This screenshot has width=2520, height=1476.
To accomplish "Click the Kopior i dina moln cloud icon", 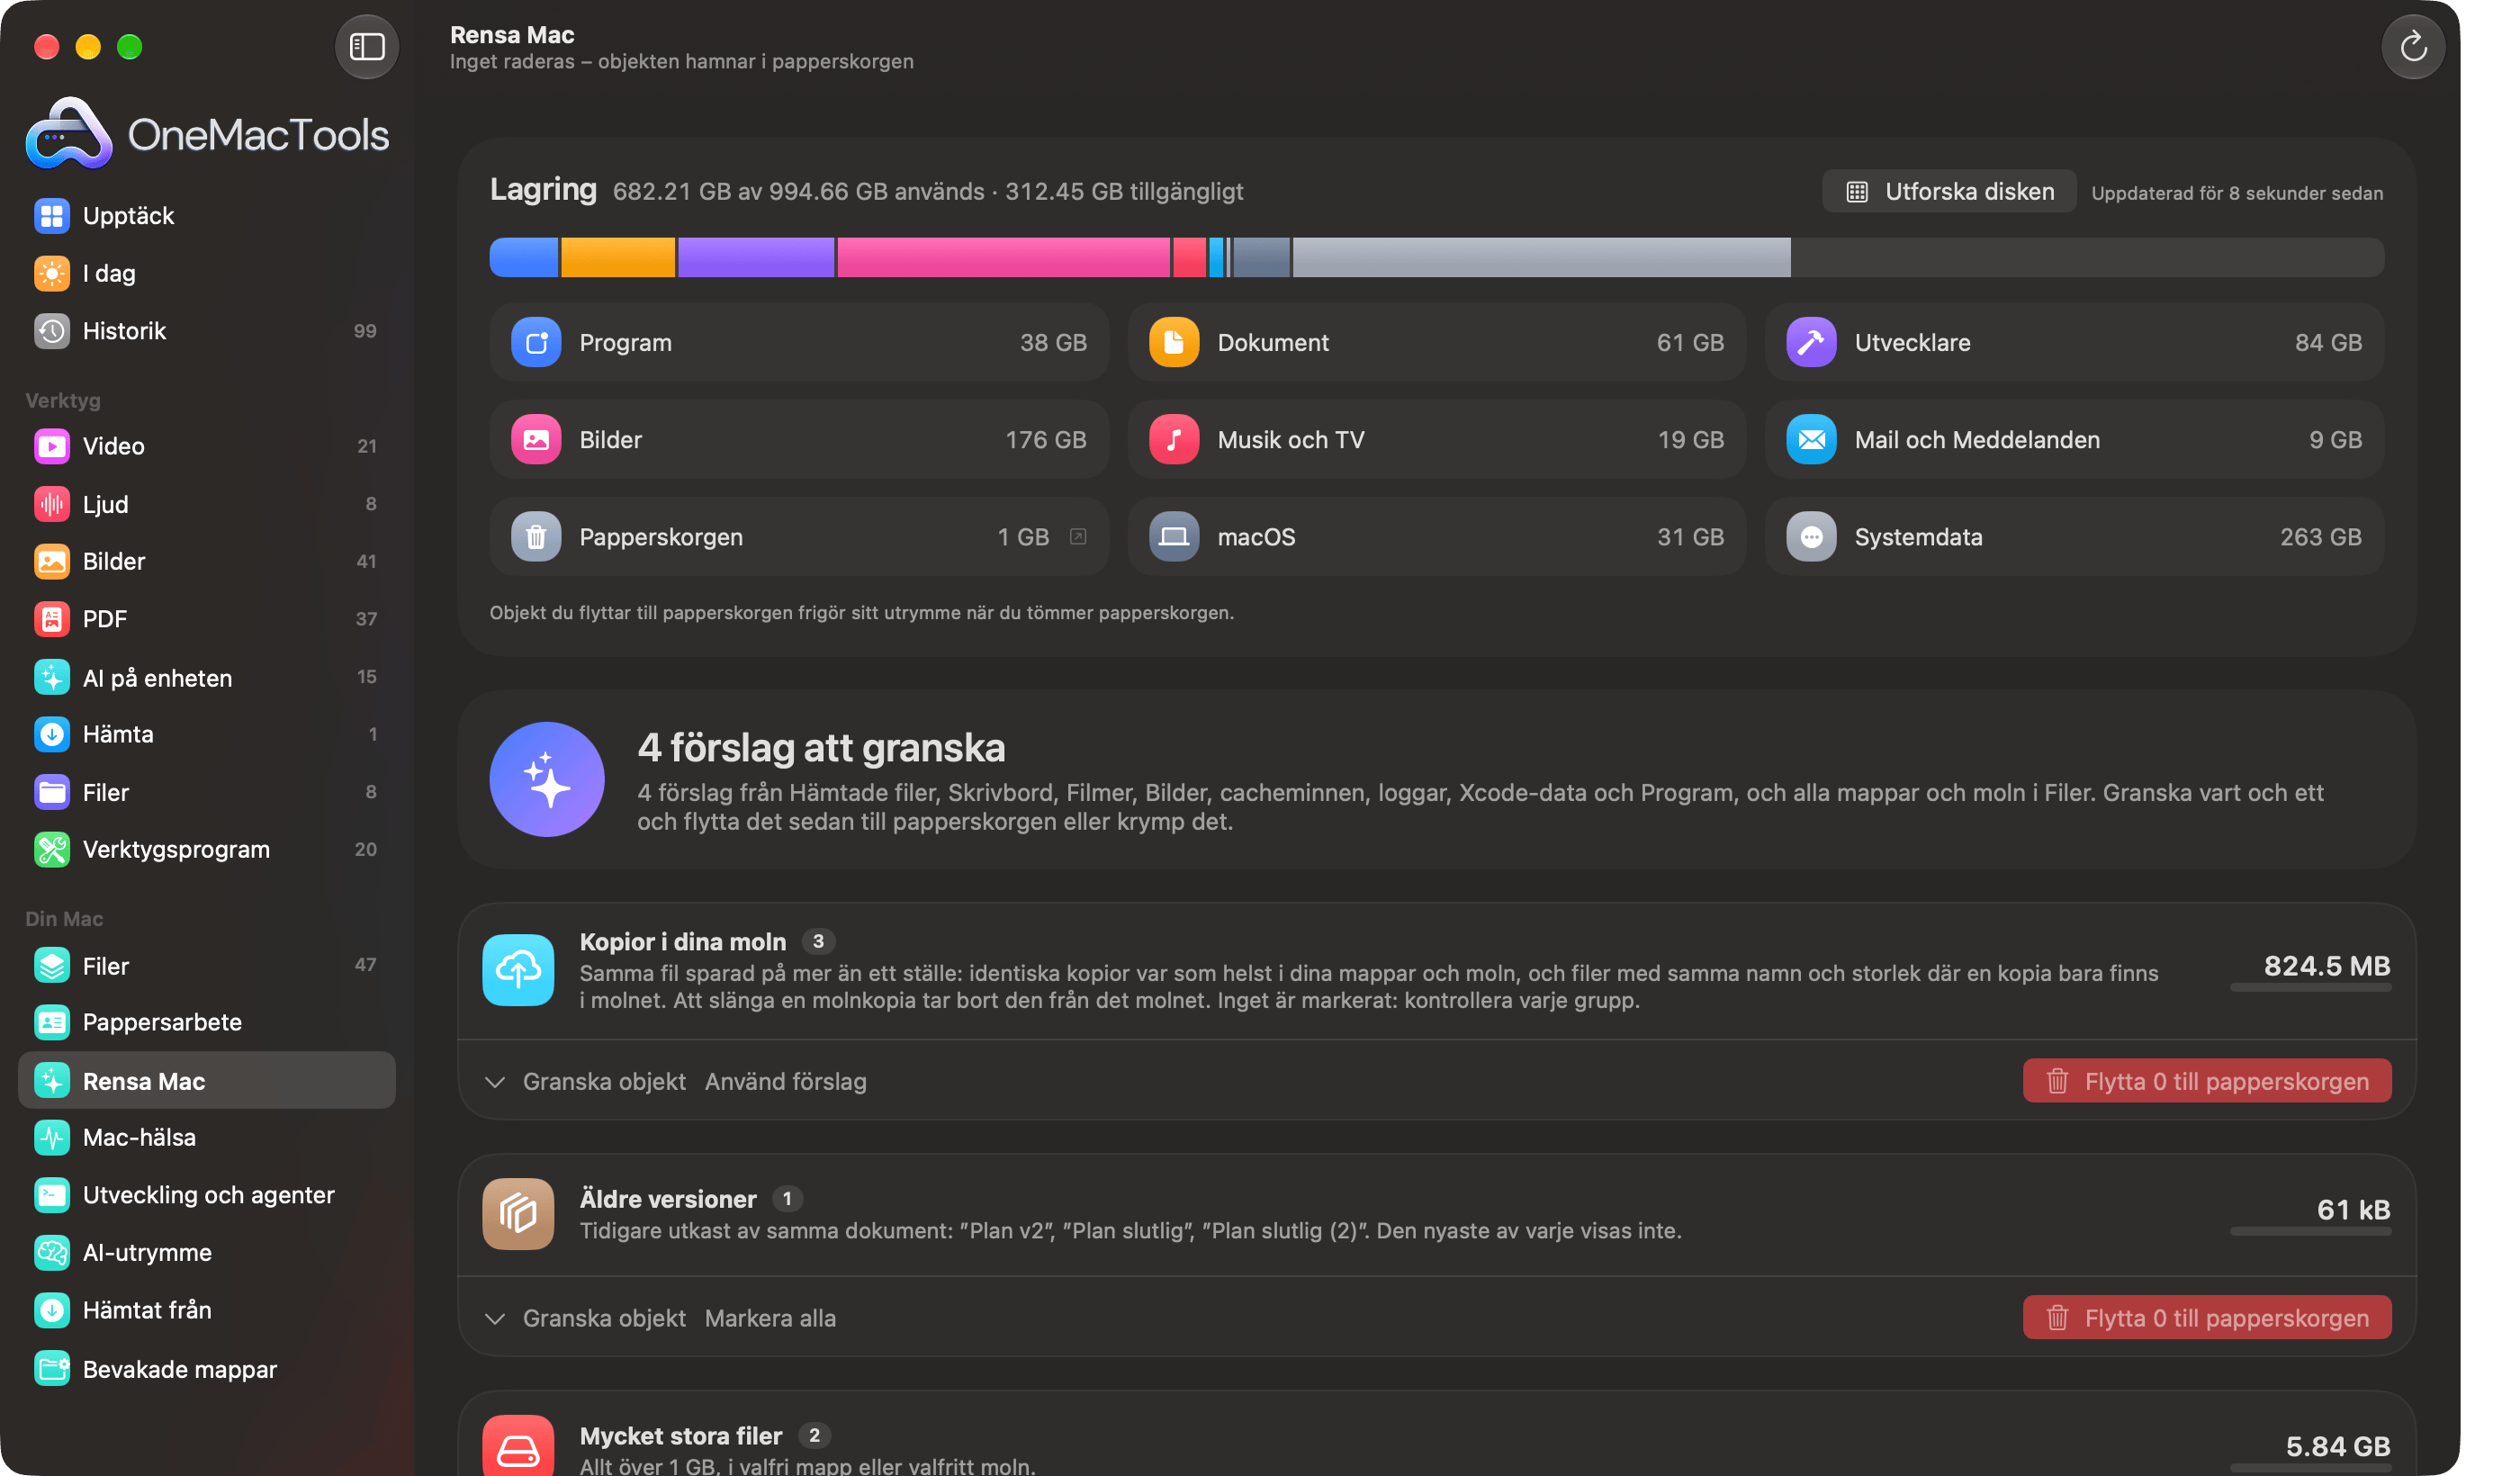I will [x=517, y=969].
